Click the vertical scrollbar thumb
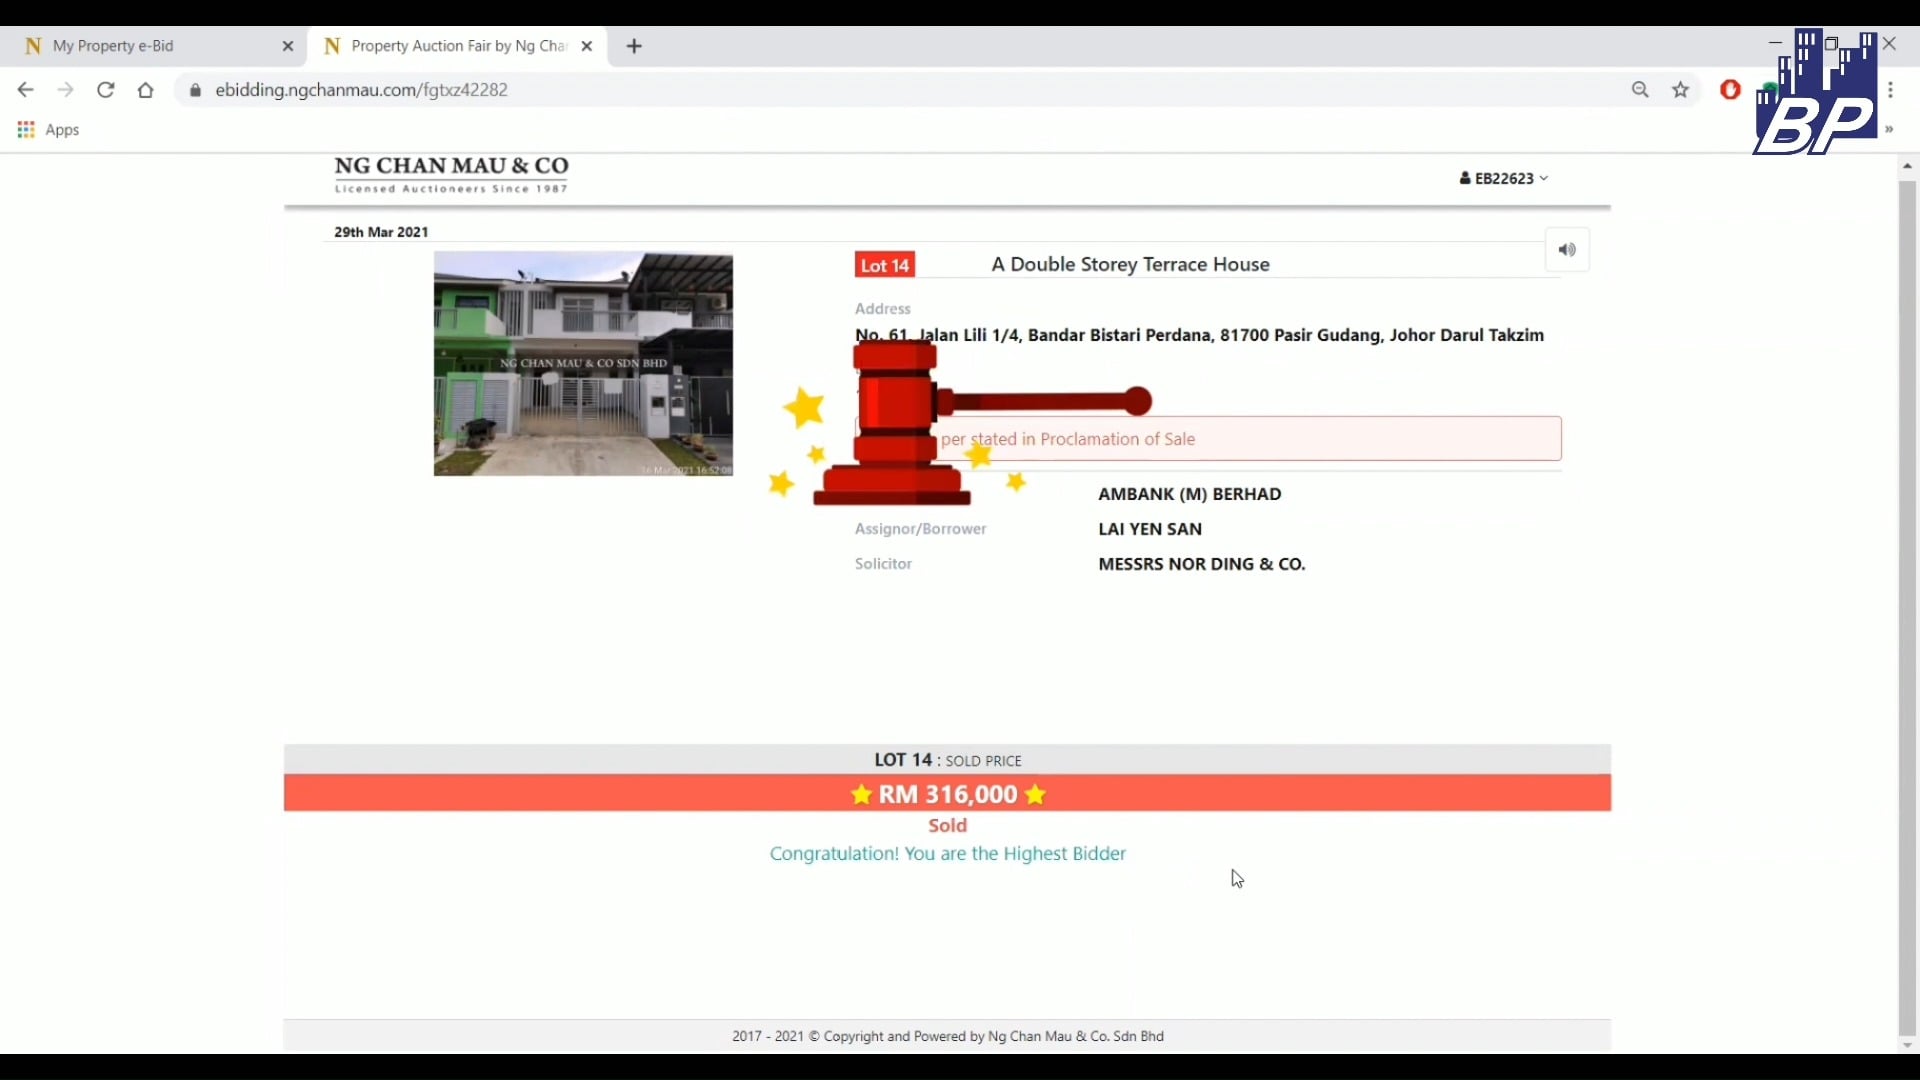 pyautogui.click(x=1908, y=608)
